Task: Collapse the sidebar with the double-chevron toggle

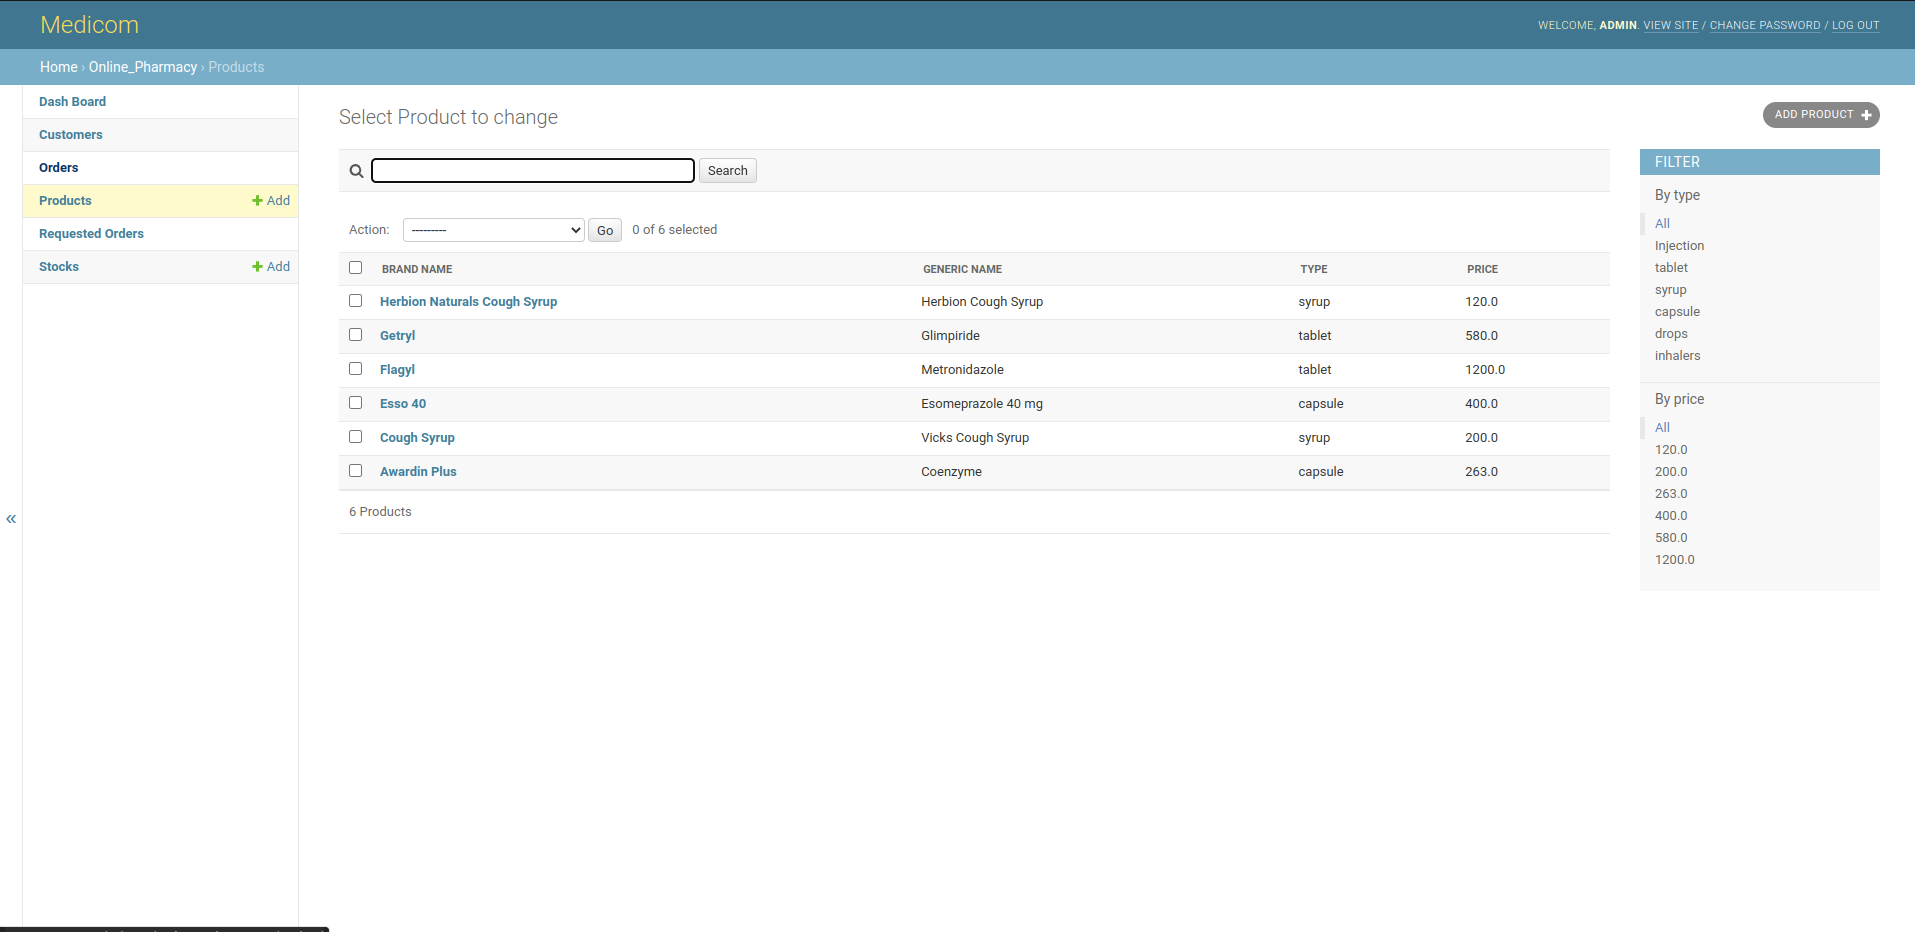Action: 11,519
